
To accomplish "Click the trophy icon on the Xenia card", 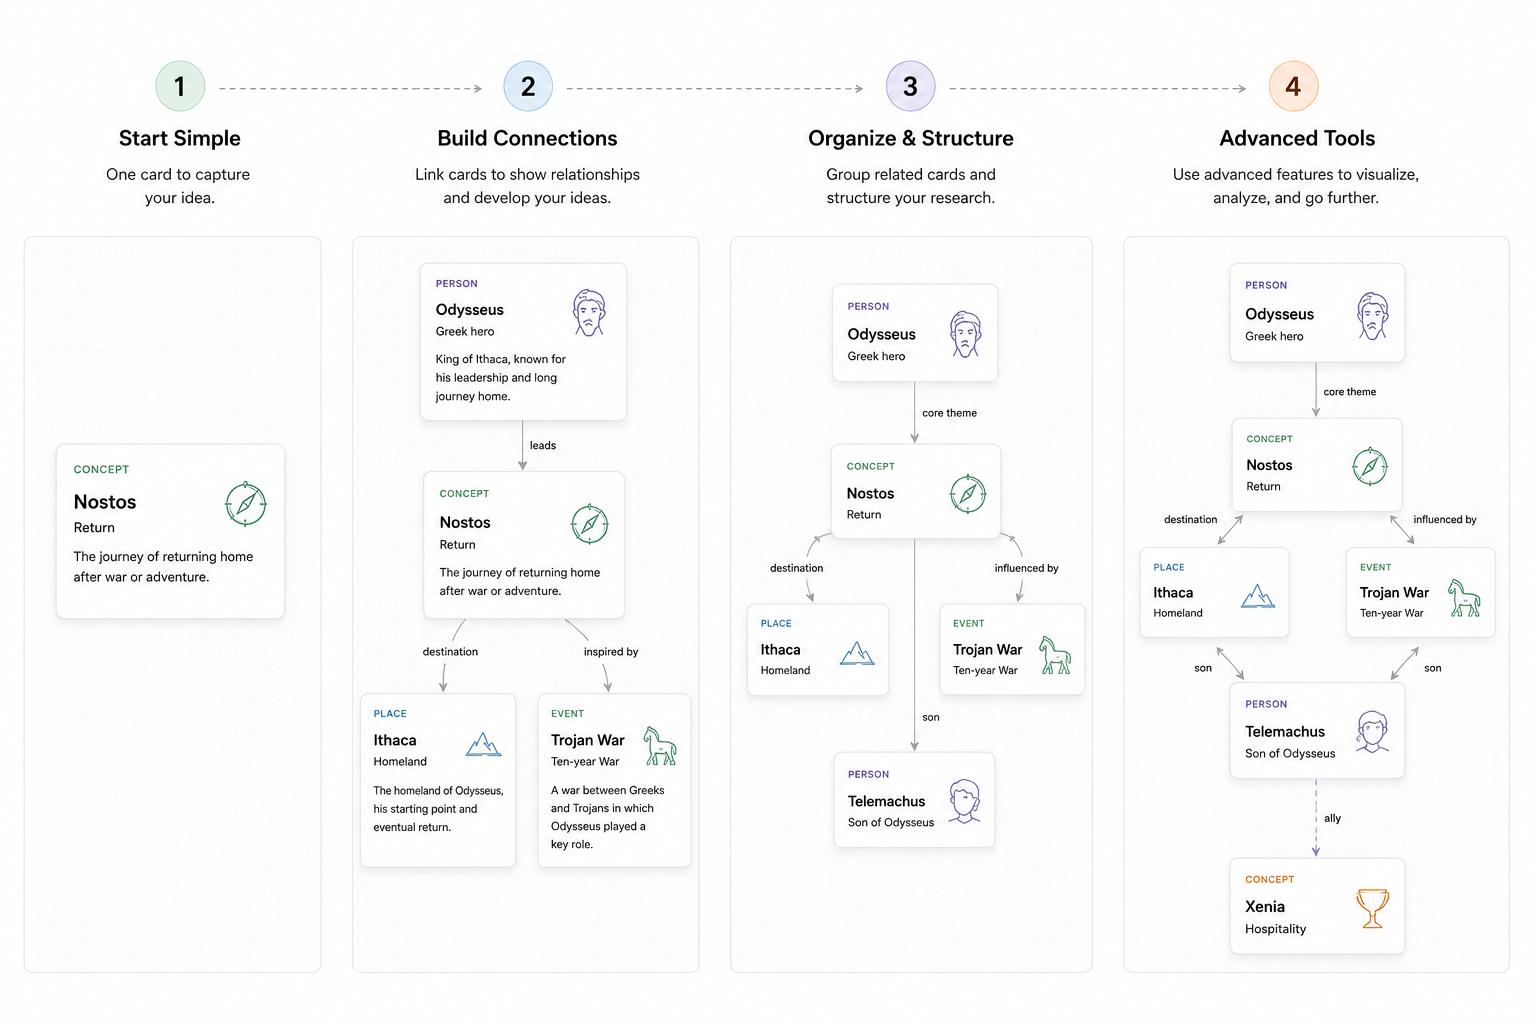I will 1372,908.
